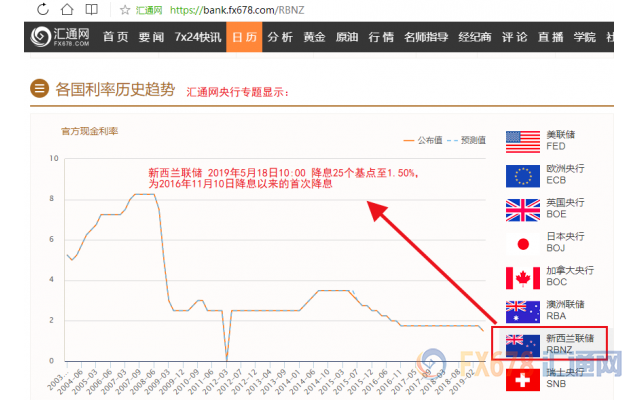
Task: Open the 黄金 menu item
Action: click(x=314, y=37)
